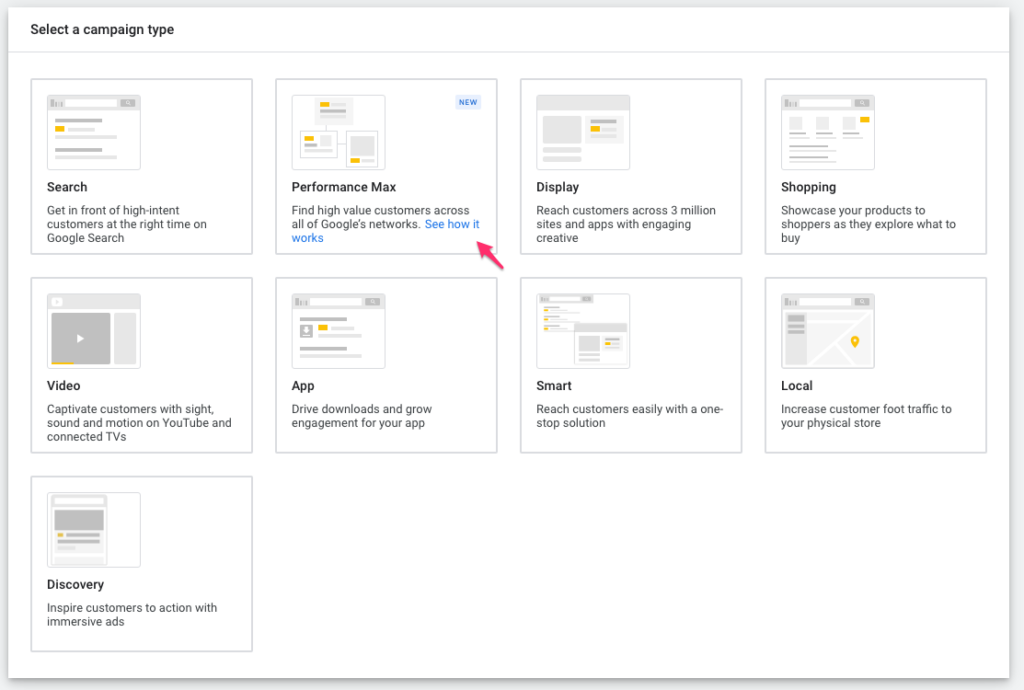Choose the Video campaign title
Viewport: 1024px width, 690px height.
pyautogui.click(x=63, y=386)
